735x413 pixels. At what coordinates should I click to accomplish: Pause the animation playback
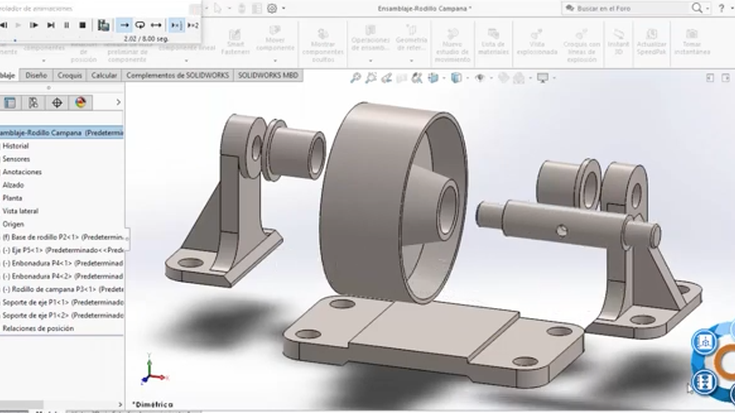pyautogui.click(x=67, y=25)
